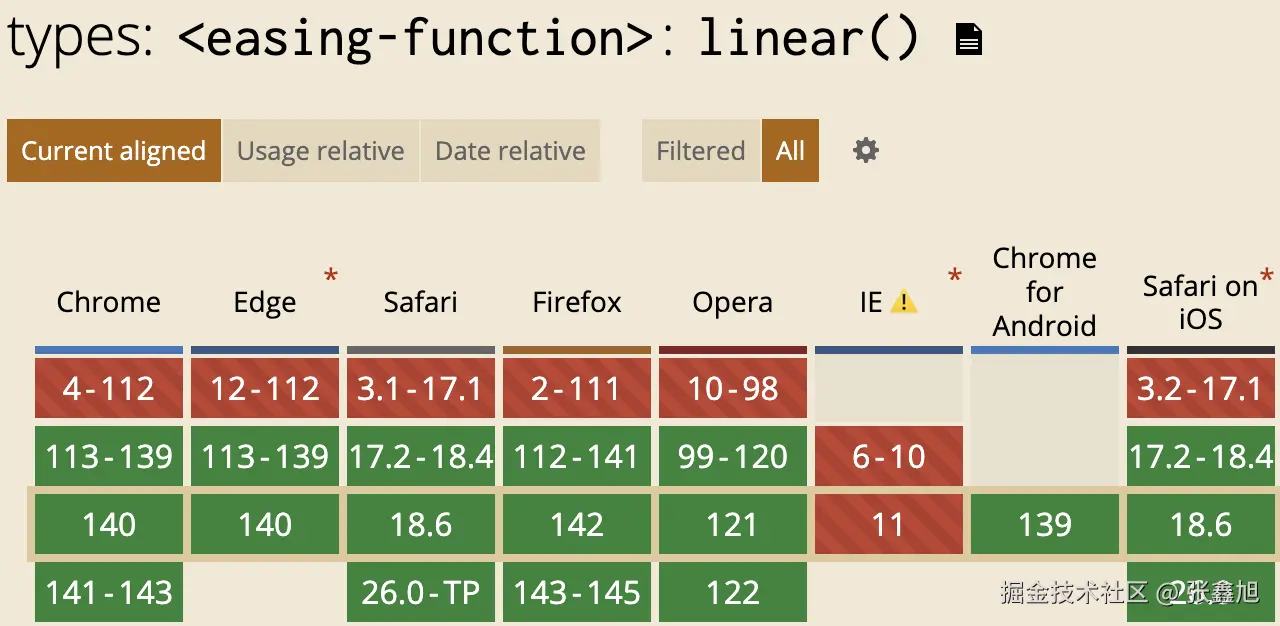Click the IE warning triangle icon
1280x626 pixels.
click(903, 302)
